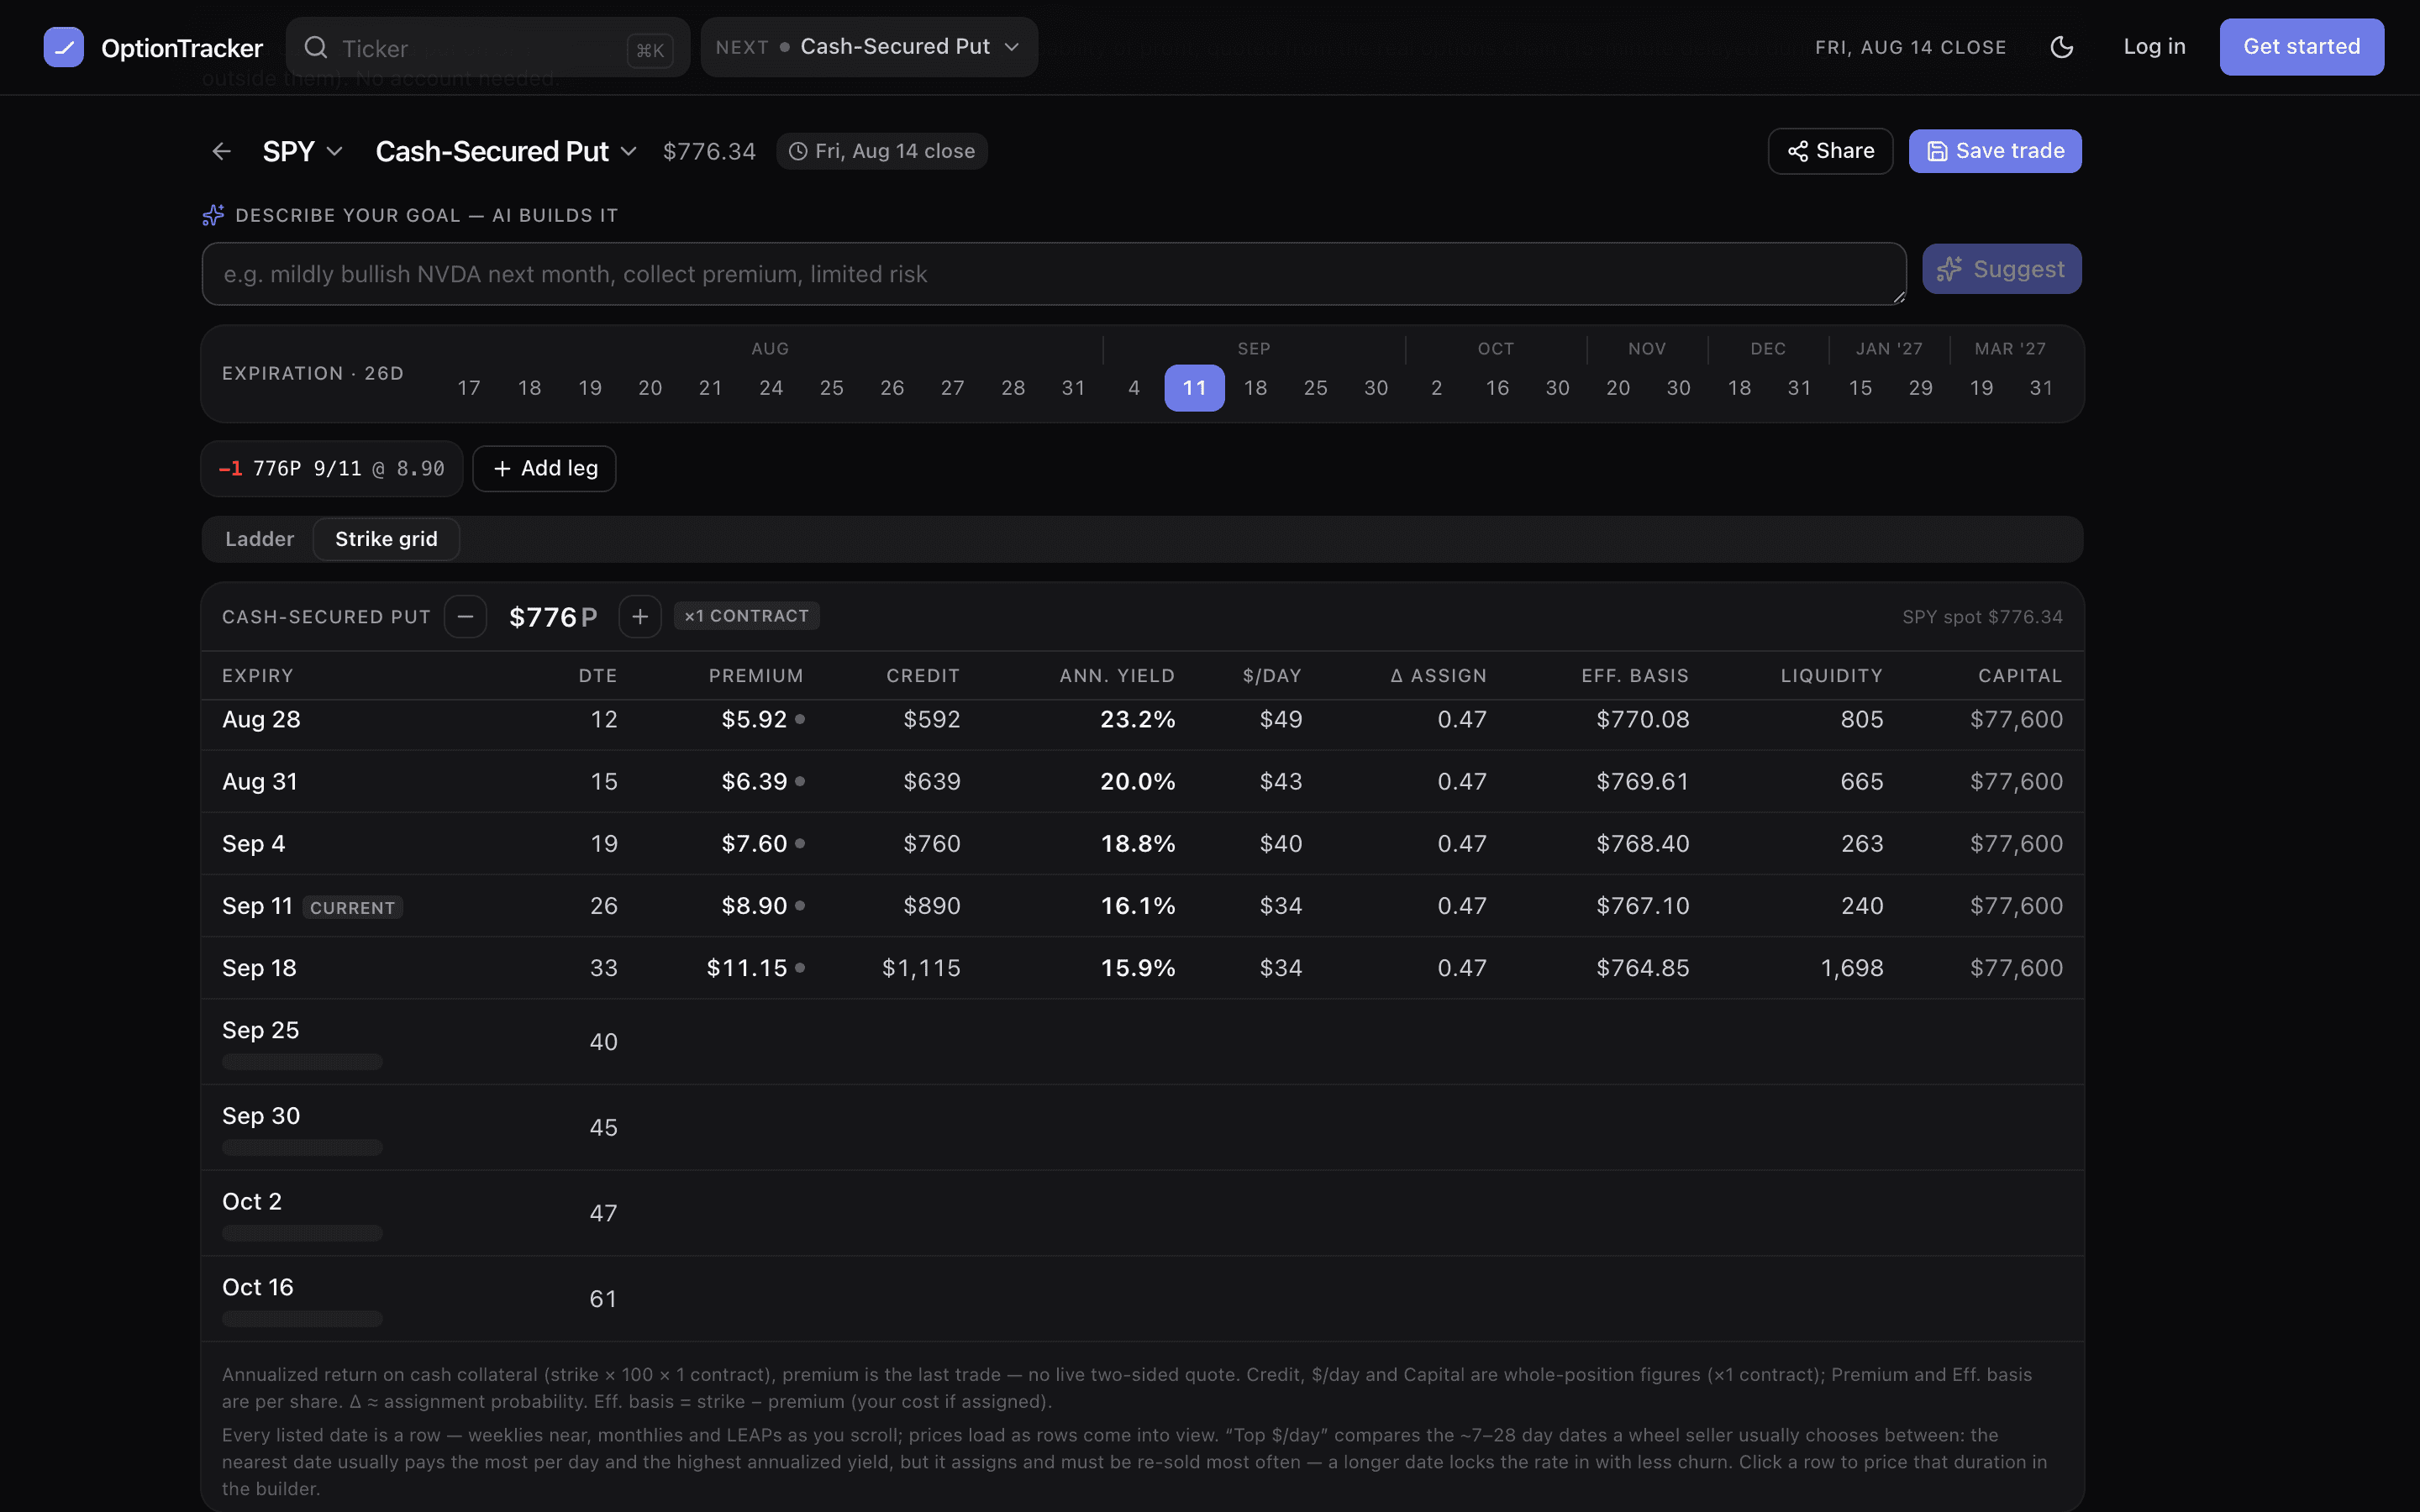Click the 1,698 liquidity value
This screenshot has width=2420, height=1512.
coord(1851,967)
